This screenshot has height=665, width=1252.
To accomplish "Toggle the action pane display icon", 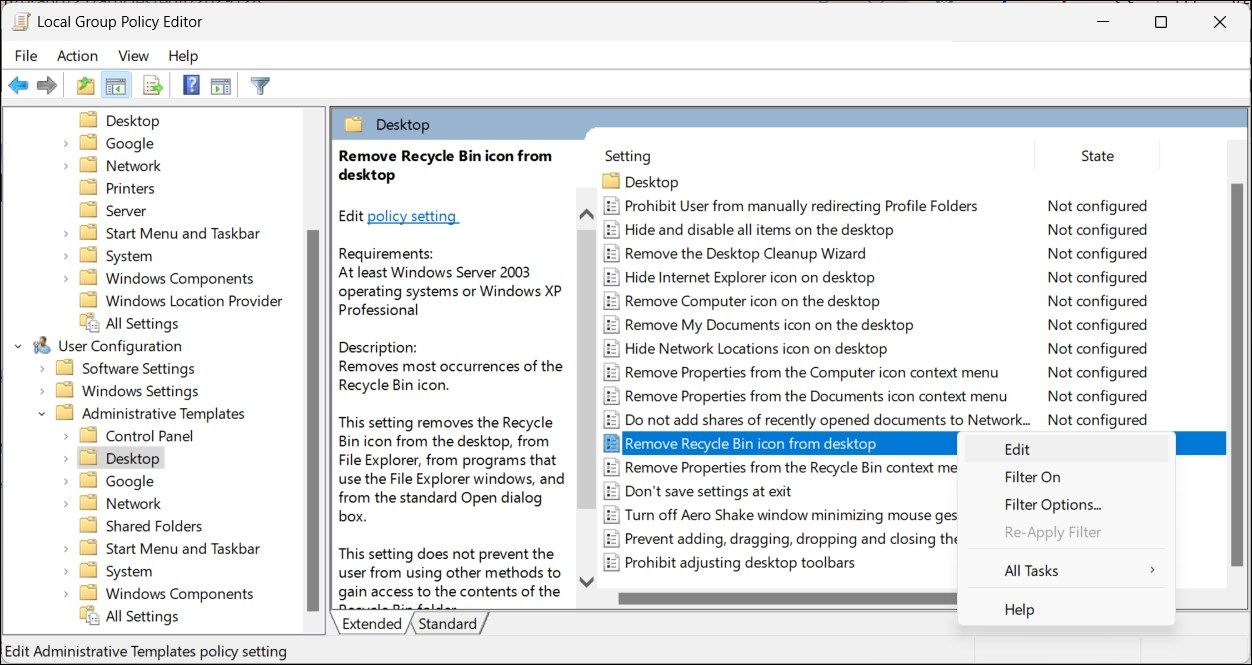I will pos(222,85).
